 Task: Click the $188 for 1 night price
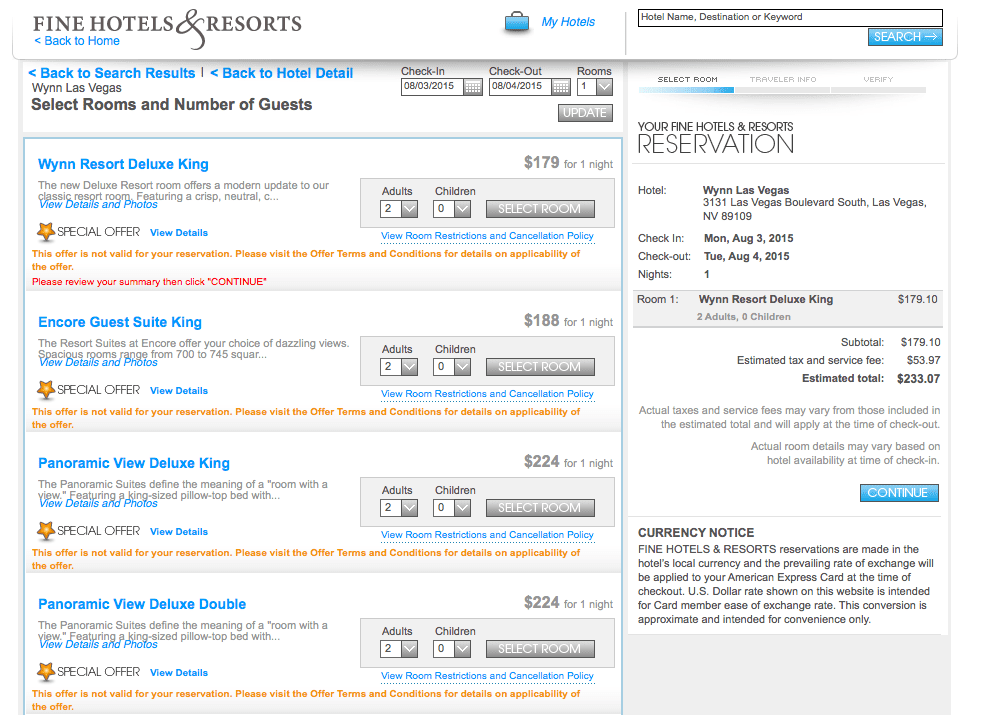click(568, 321)
